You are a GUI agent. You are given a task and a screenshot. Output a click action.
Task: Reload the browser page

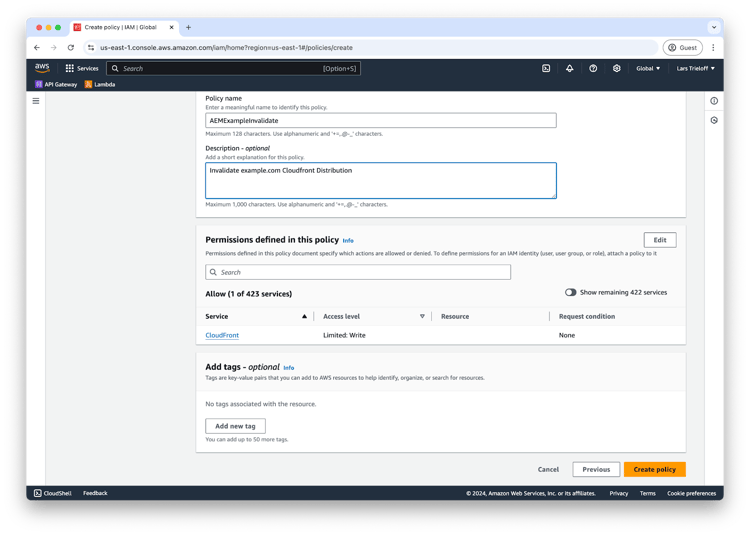click(x=71, y=47)
